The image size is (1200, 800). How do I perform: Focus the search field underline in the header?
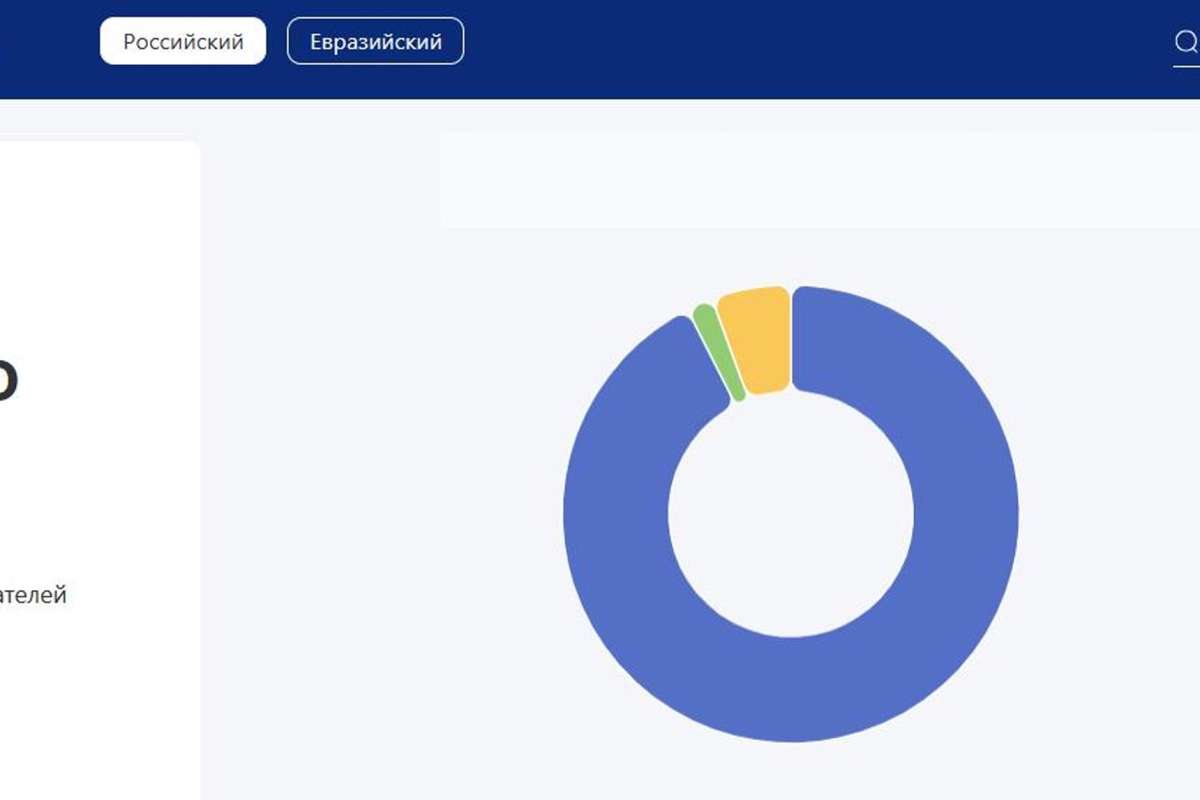click(1186, 65)
